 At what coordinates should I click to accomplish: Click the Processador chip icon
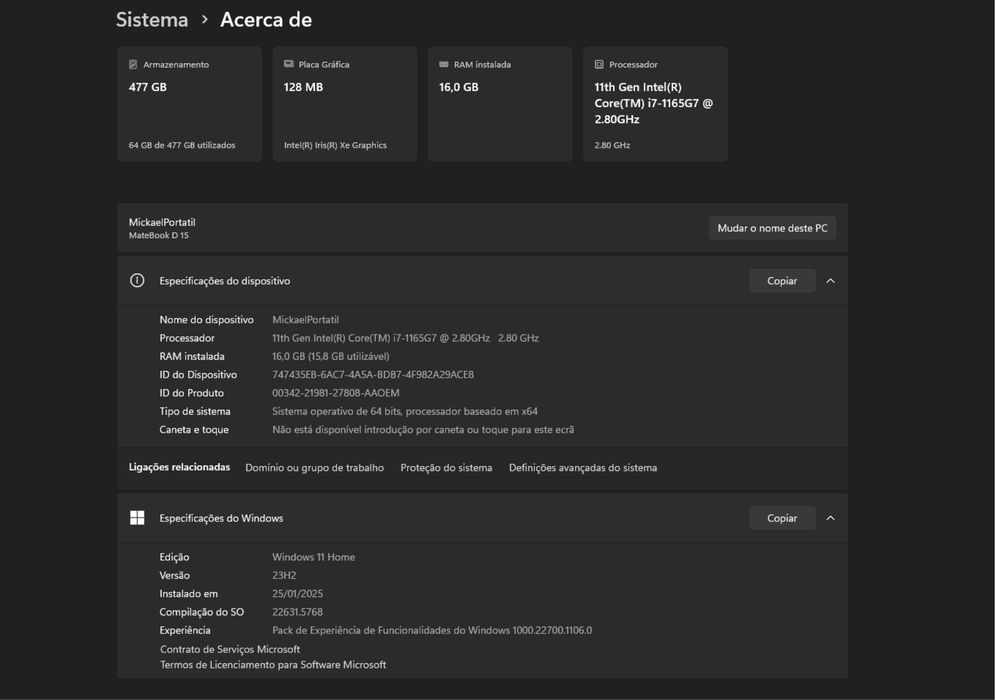599,64
